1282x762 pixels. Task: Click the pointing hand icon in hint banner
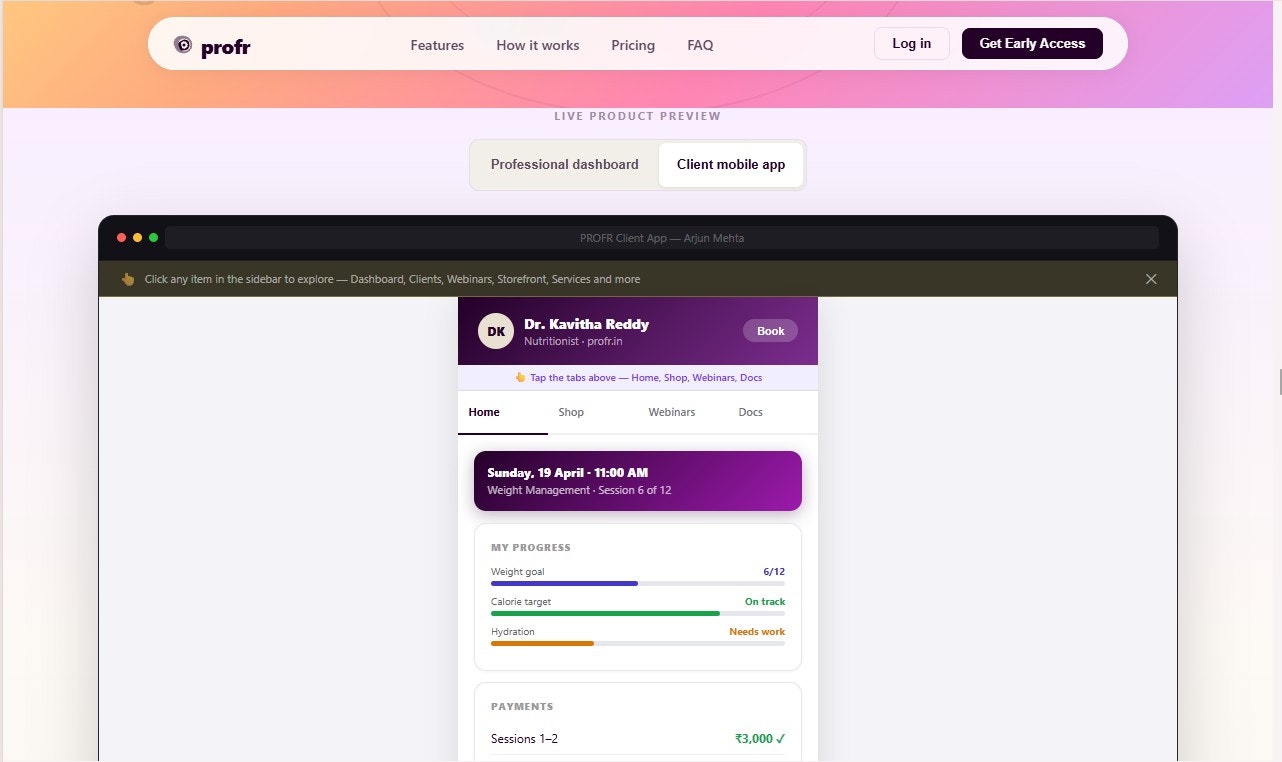pos(128,279)
